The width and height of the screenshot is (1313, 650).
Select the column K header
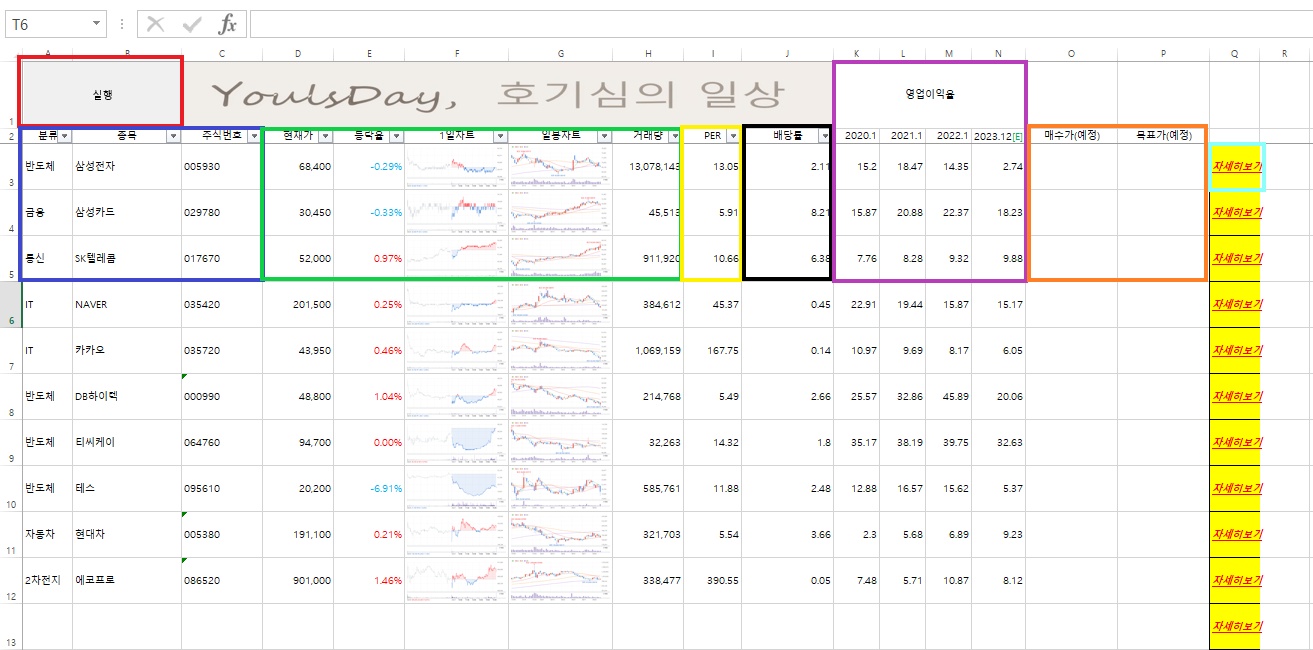coord(856,54)
